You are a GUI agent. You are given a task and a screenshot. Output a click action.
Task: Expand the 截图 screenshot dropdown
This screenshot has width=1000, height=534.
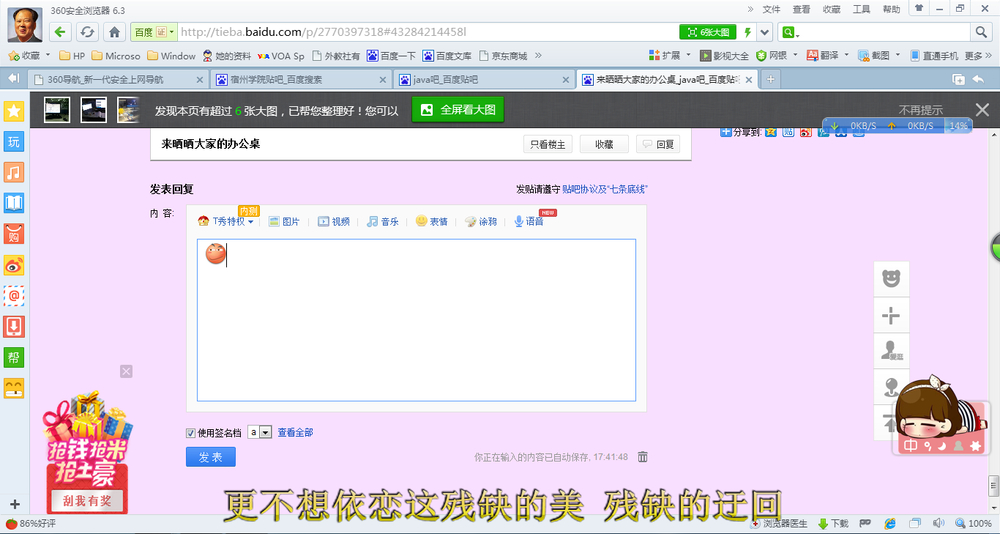coord(897,56)
